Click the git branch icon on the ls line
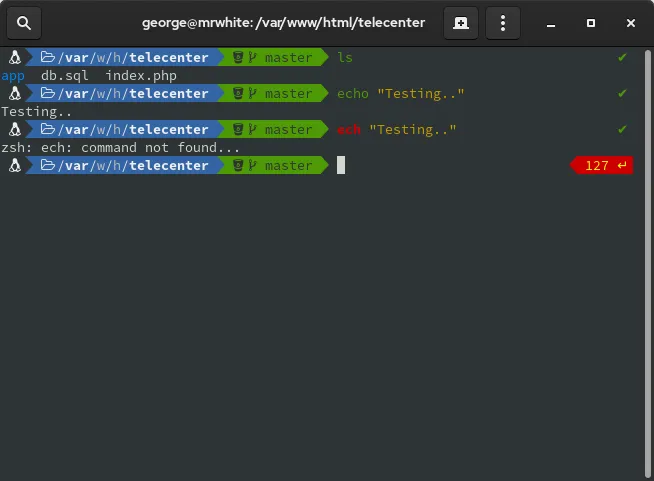654x481 pixels. click(252, 57)
